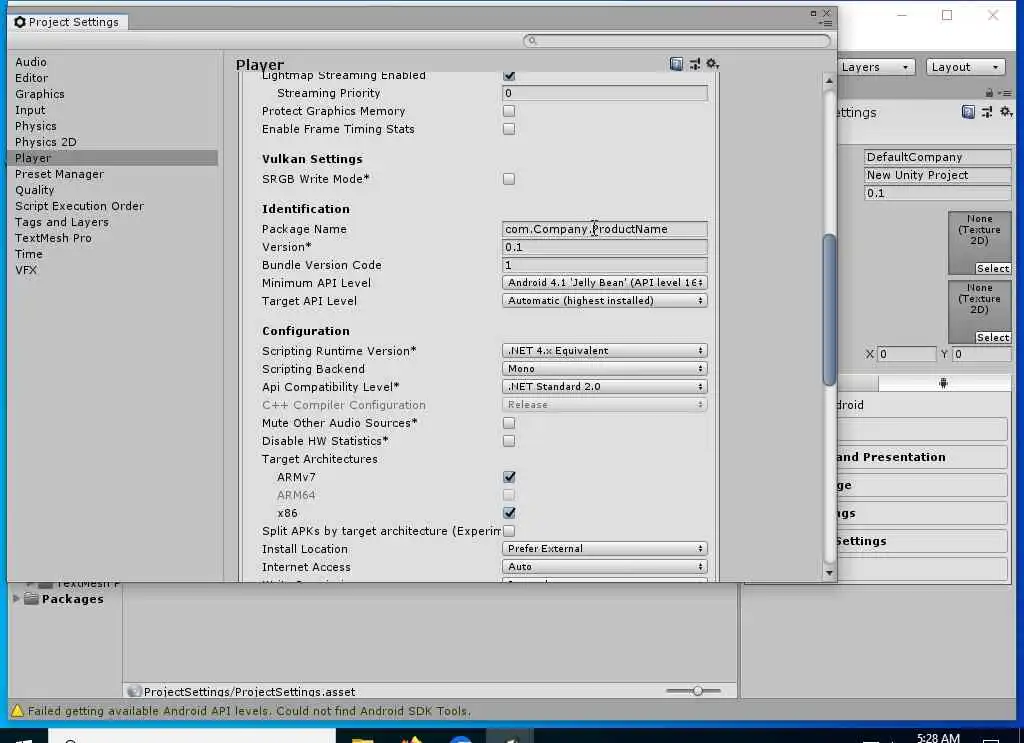This screenshot has width=1024, height=743.
Task: Toggle SRGB Write Mode checkbox
Action: click(x=509, y=179)
